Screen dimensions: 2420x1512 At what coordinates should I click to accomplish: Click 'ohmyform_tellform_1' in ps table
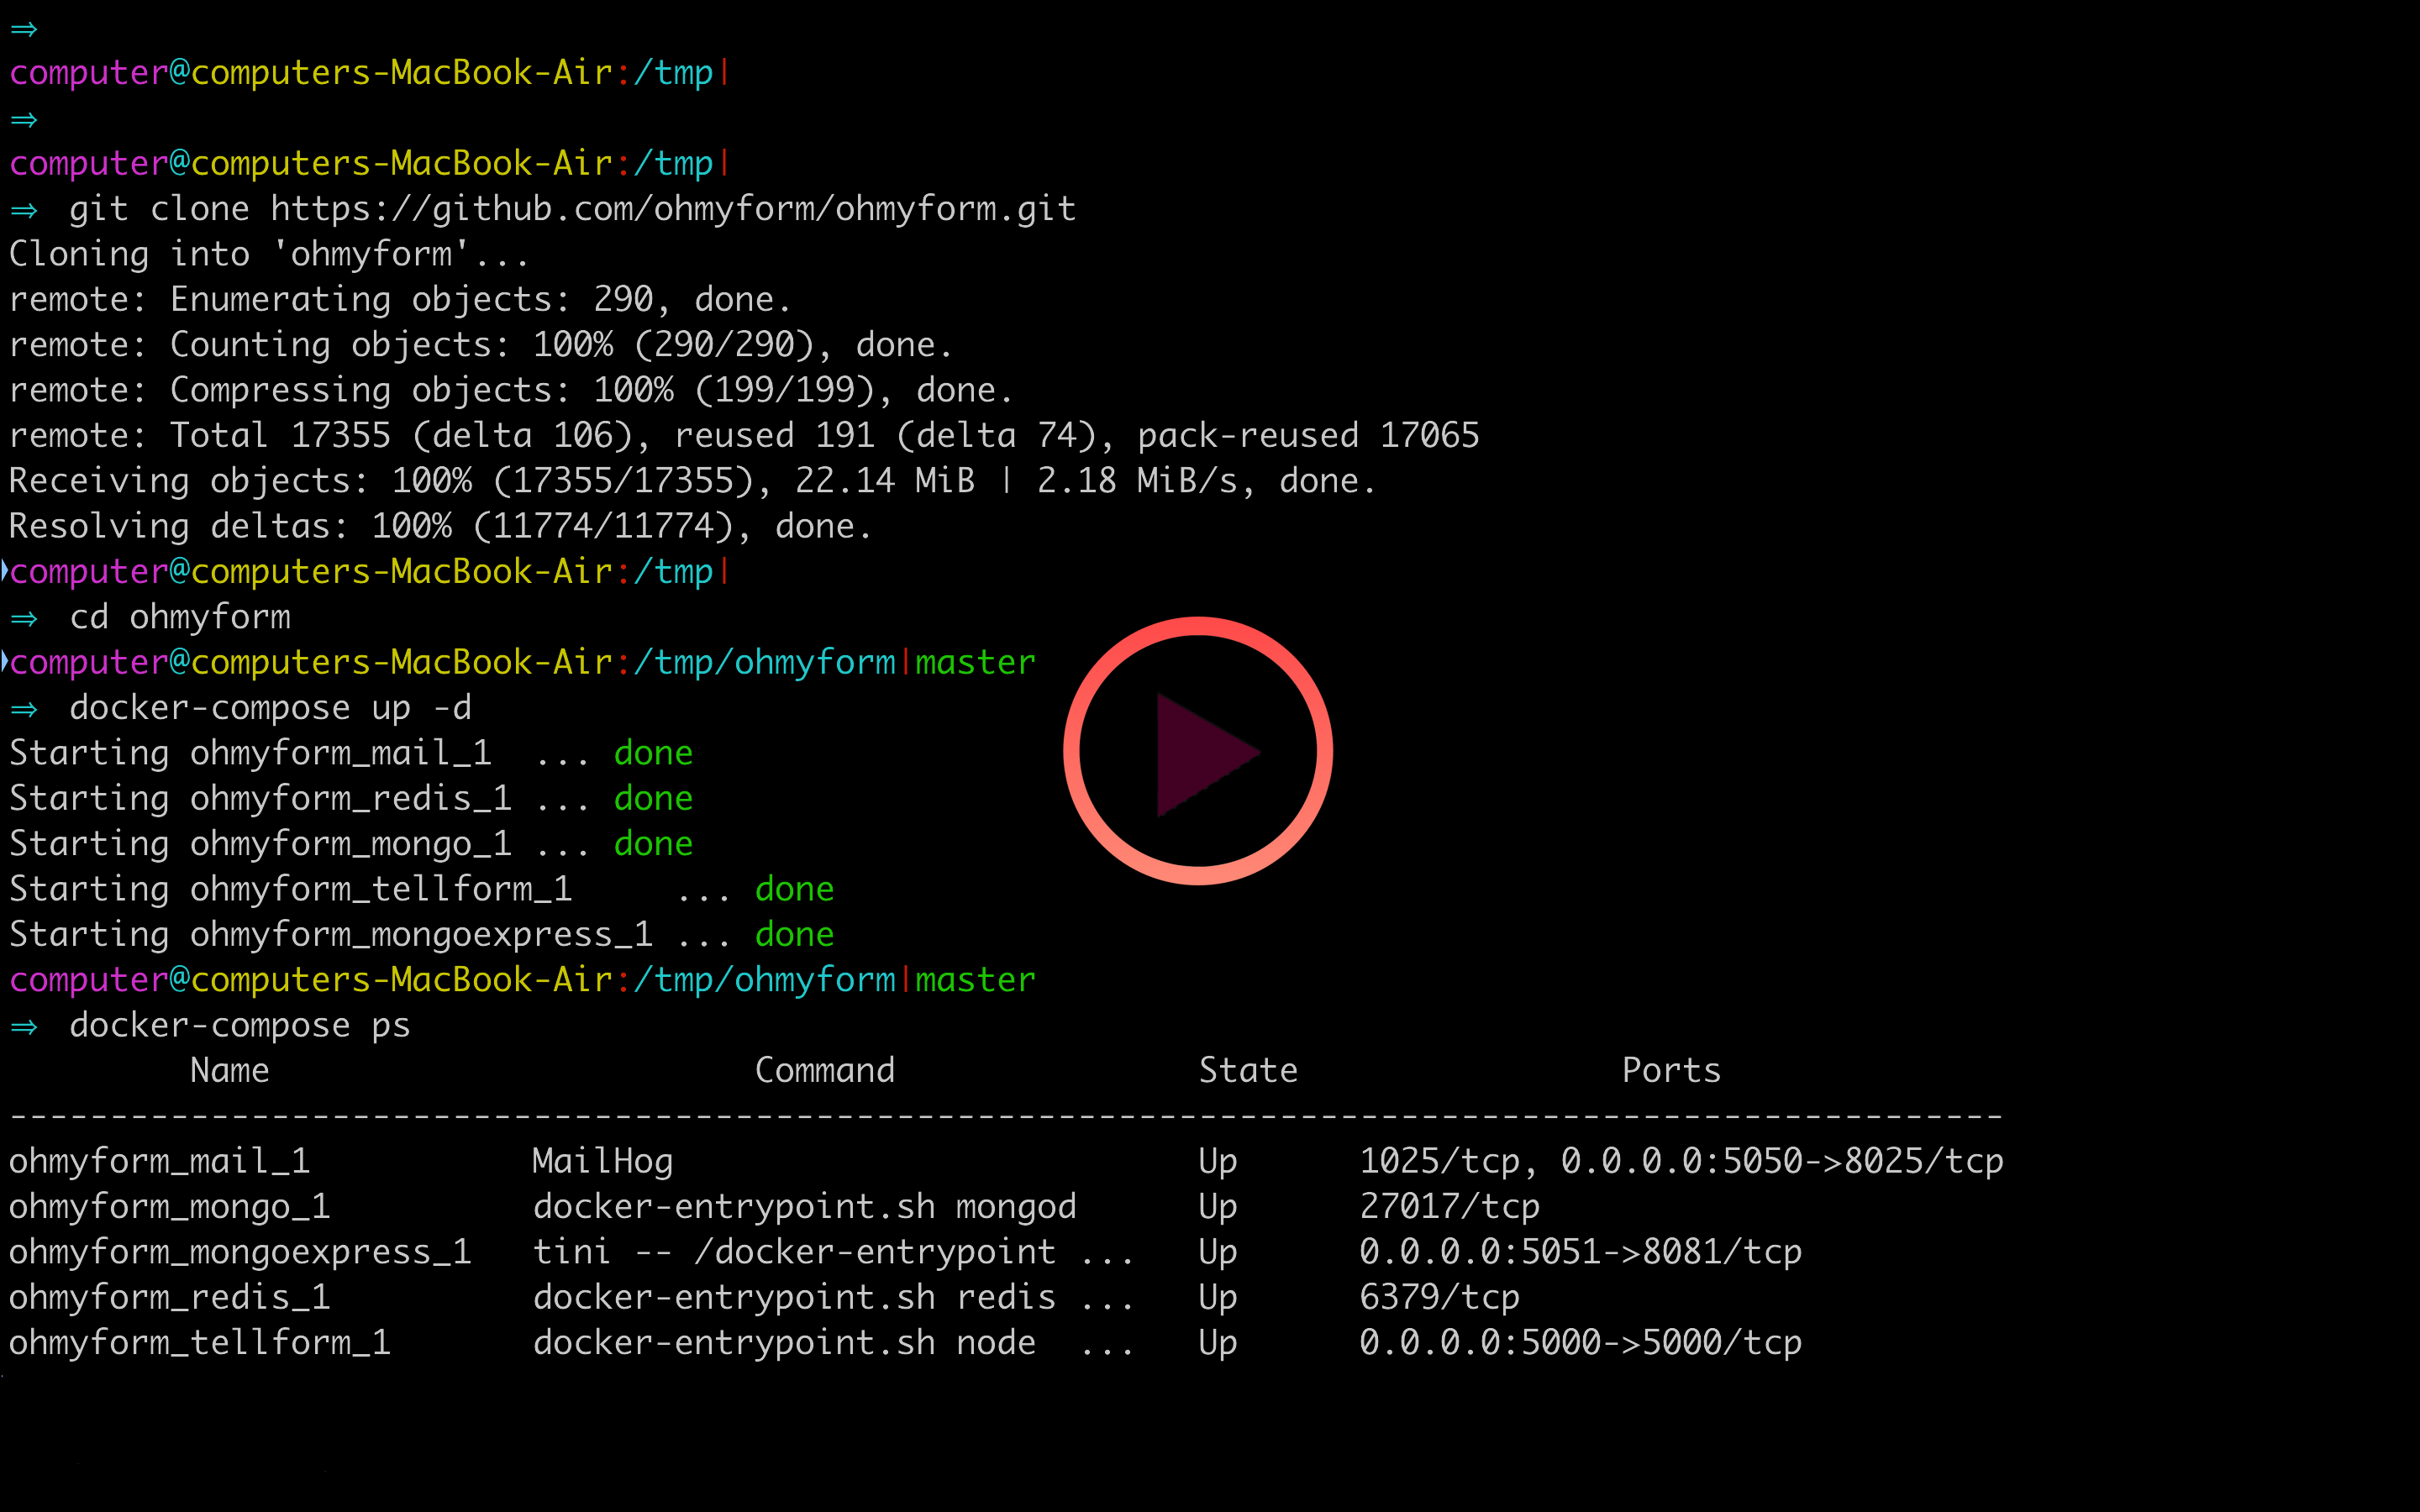pyautogui.click(x=200, y=1343)
